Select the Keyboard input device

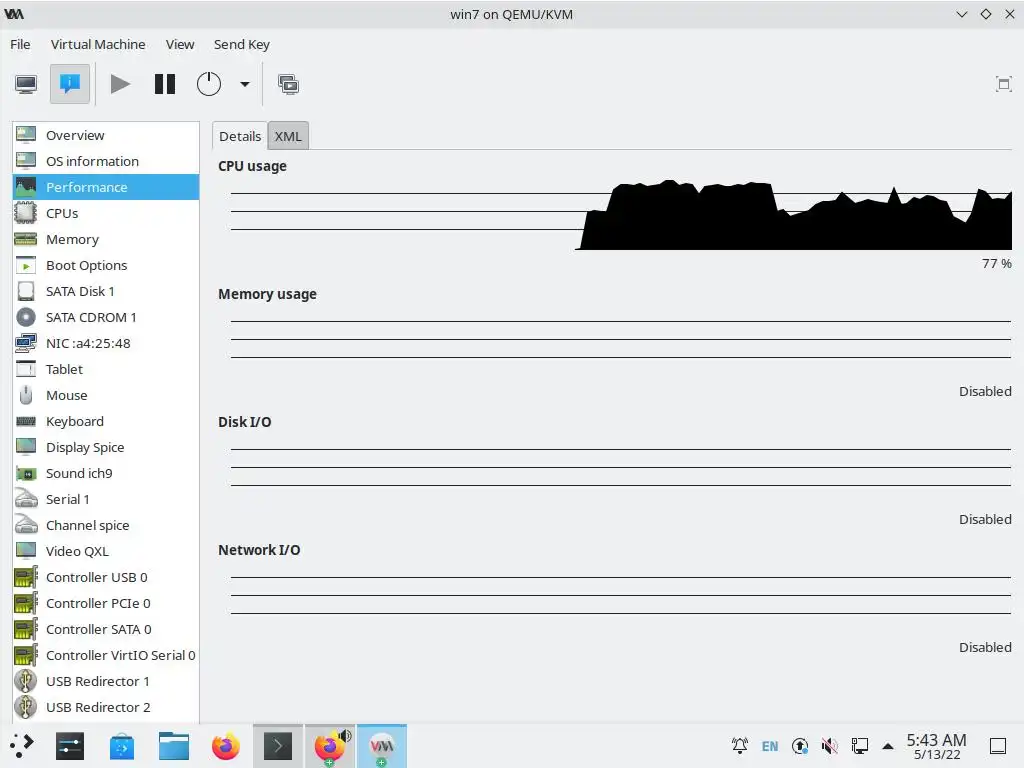[x=106, y=421]
